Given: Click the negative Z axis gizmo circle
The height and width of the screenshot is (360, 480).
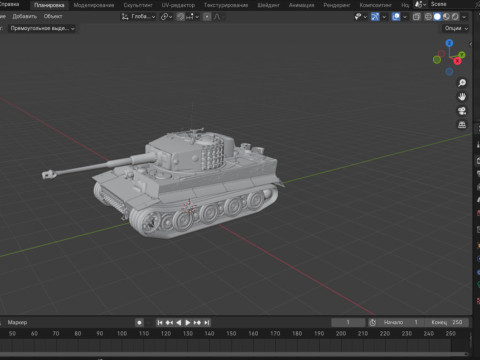Looking at the screenshot, I should [449, 71].
